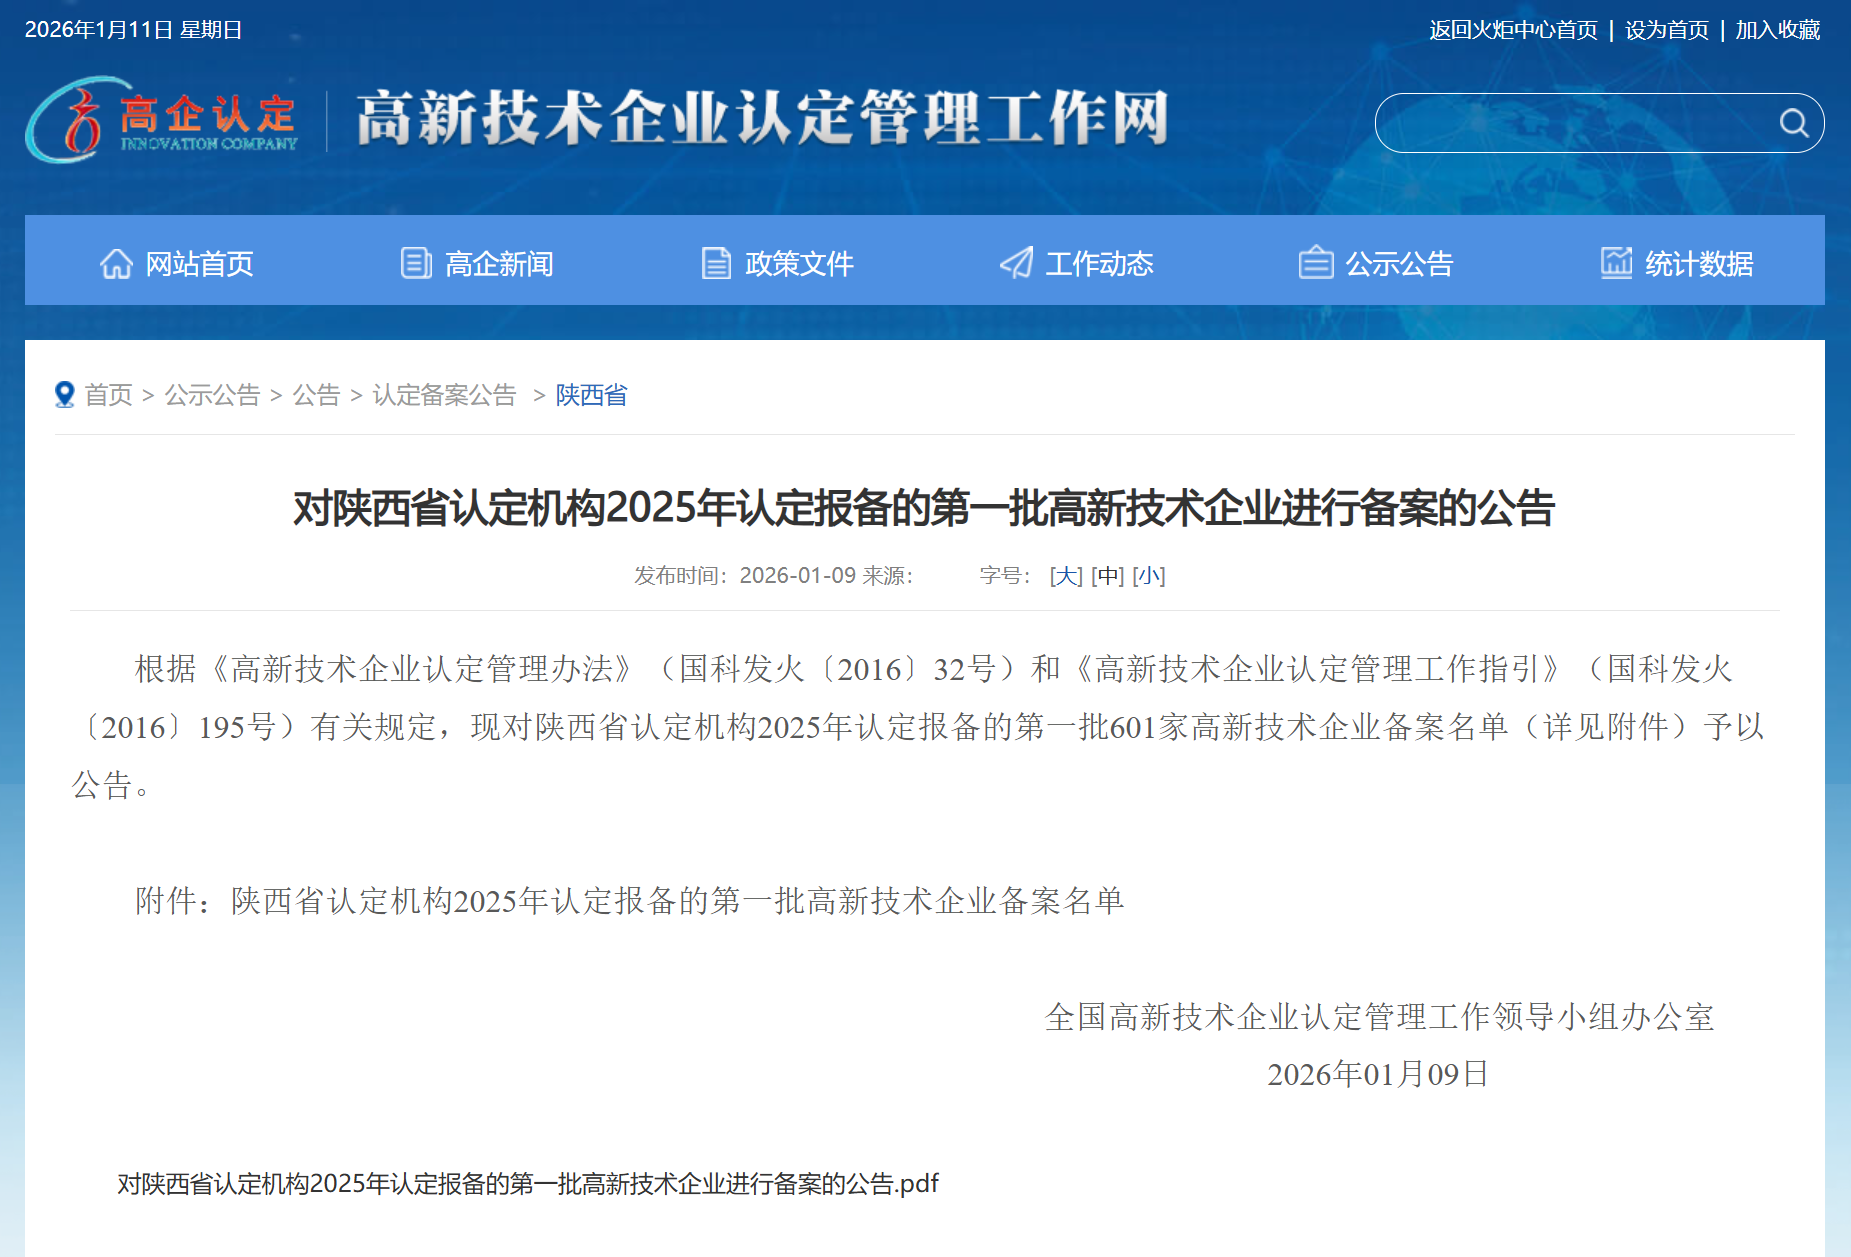Set font size to large [大]
Viewport: 1851px width, 1257px height.
point(1066,576)
